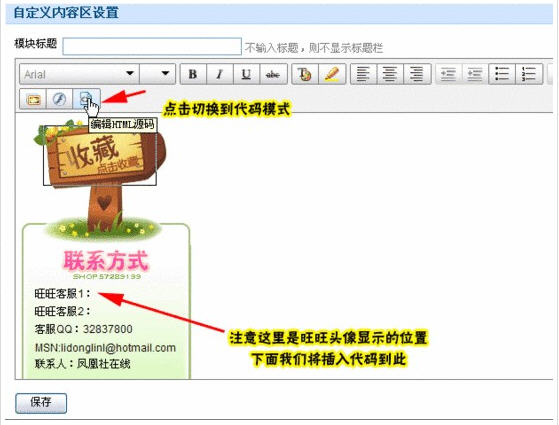The width and height of the screenshot is (559, 425).
Task: Insert a bulleted list
Action: pos(502,74)
